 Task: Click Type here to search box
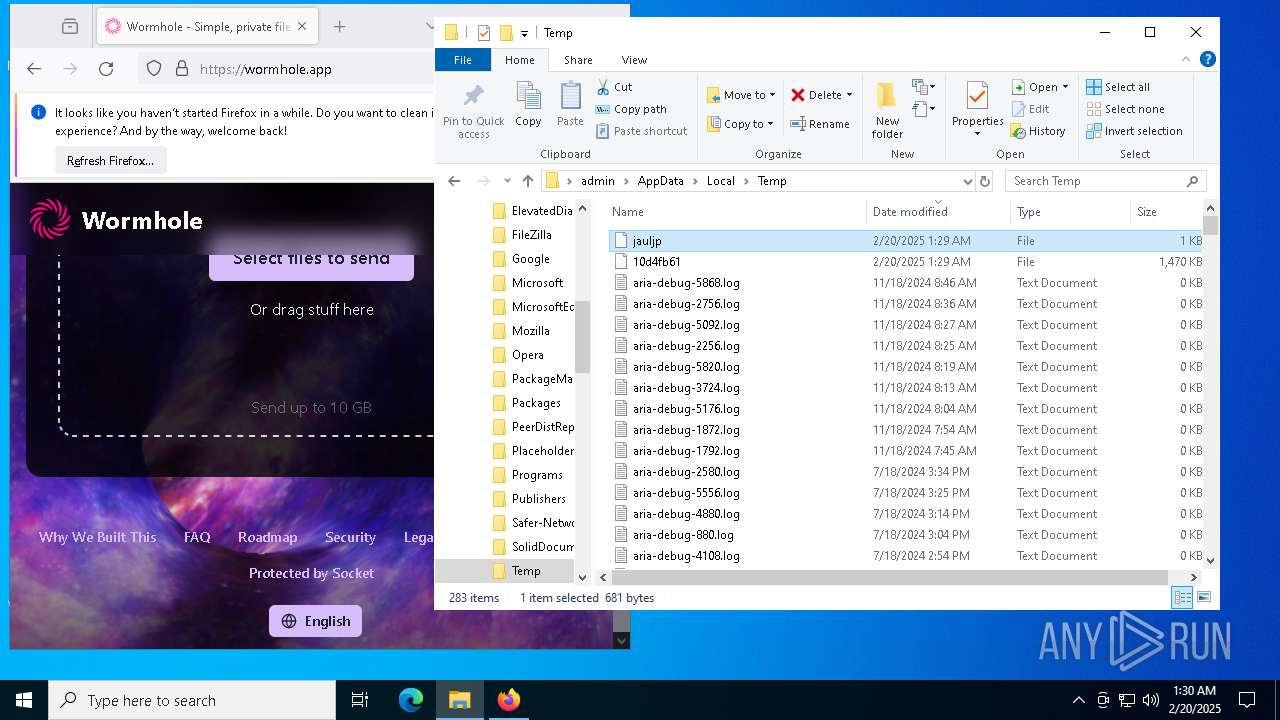(192, 700)
